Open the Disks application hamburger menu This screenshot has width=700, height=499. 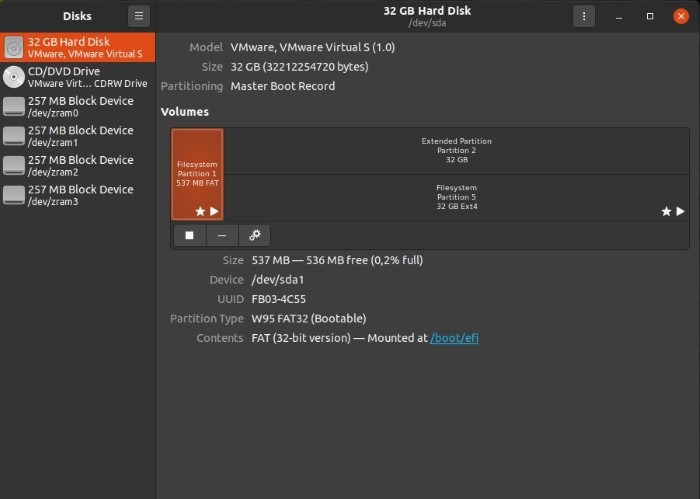coord(139,16)
